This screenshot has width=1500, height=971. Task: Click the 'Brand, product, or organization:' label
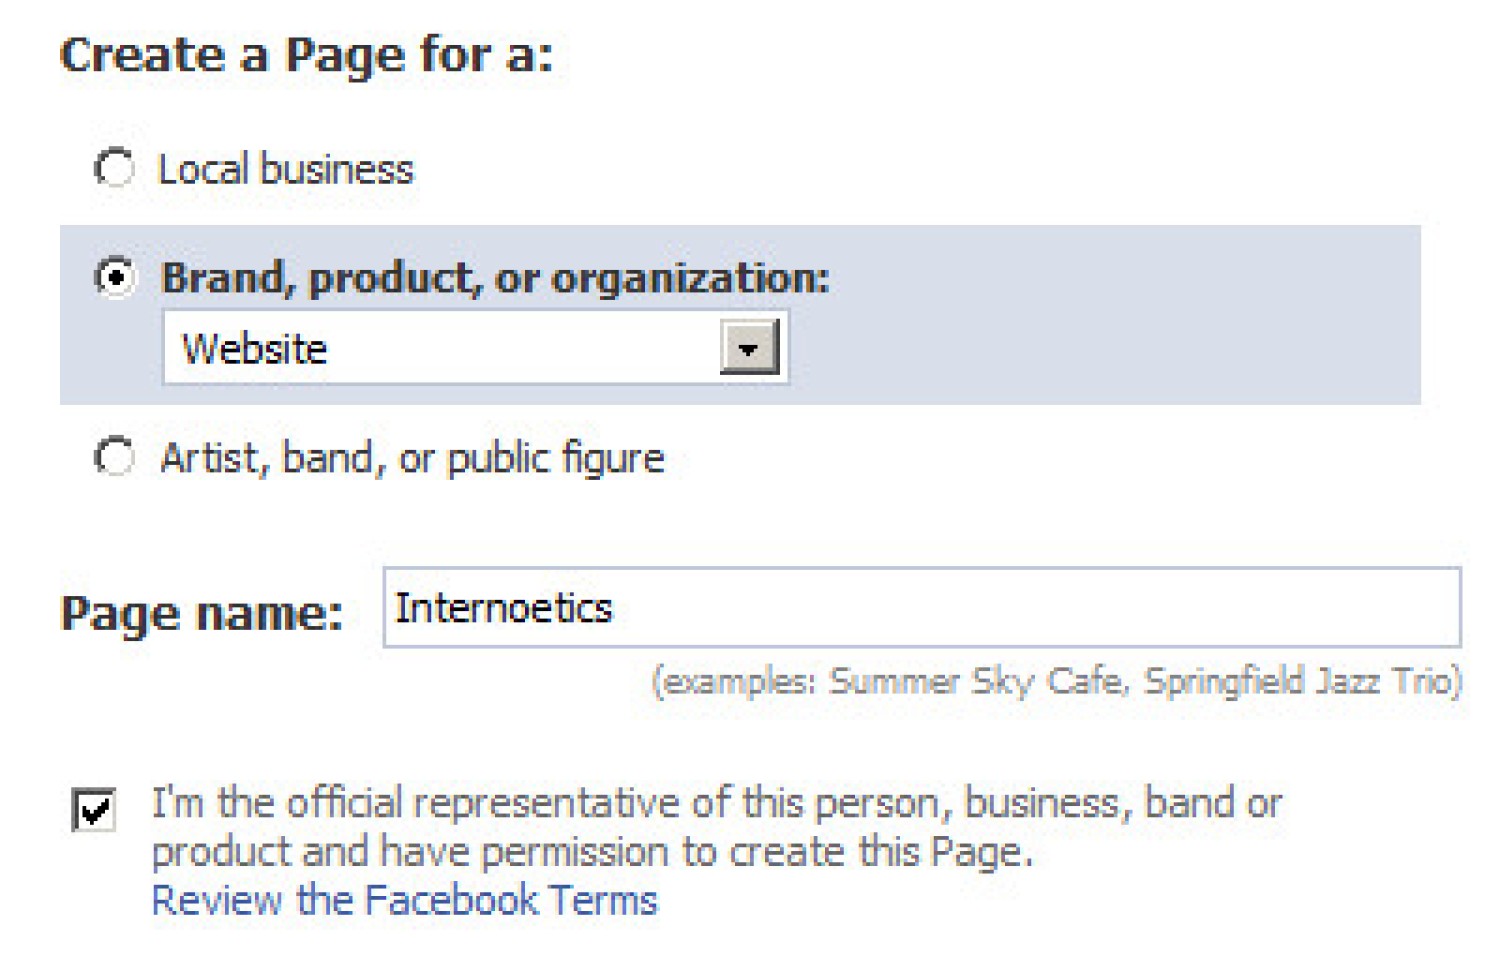point(495,277)
